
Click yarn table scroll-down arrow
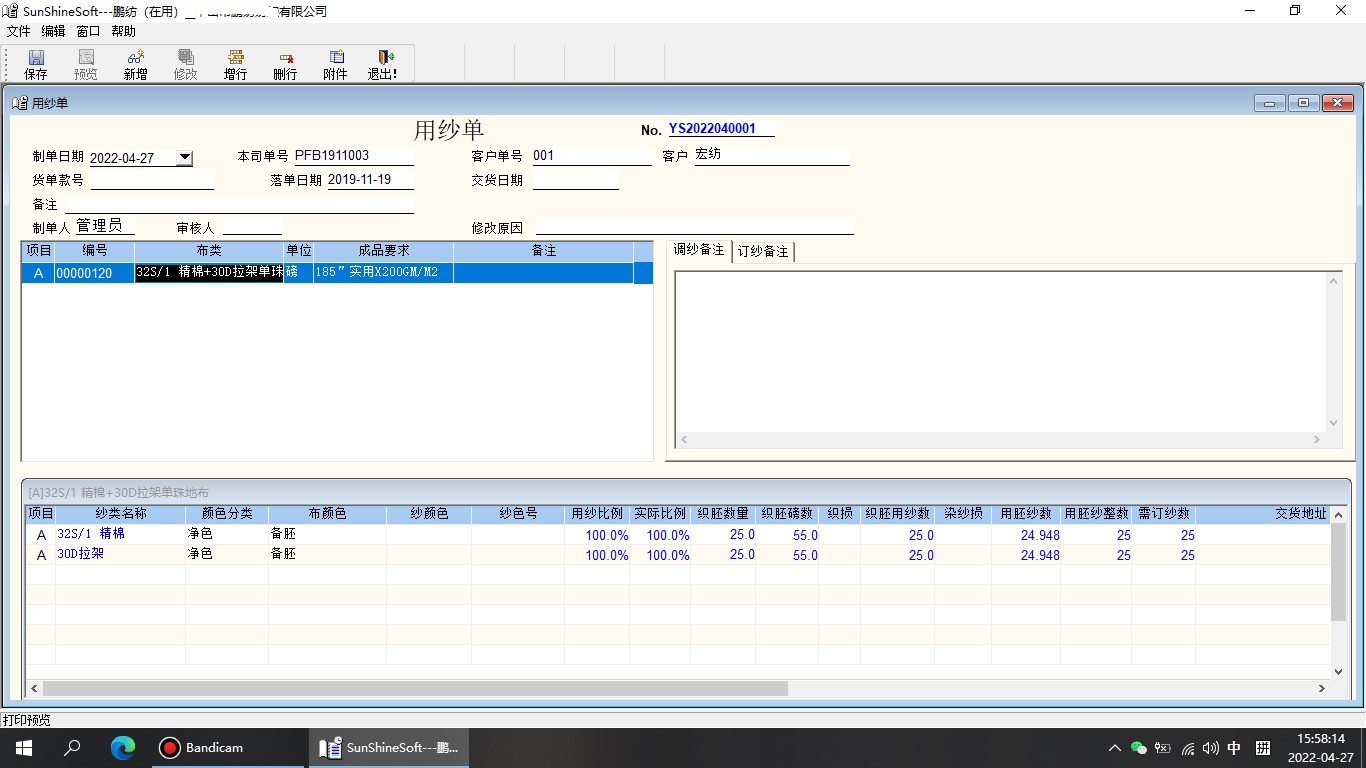tap(1339, 672)
